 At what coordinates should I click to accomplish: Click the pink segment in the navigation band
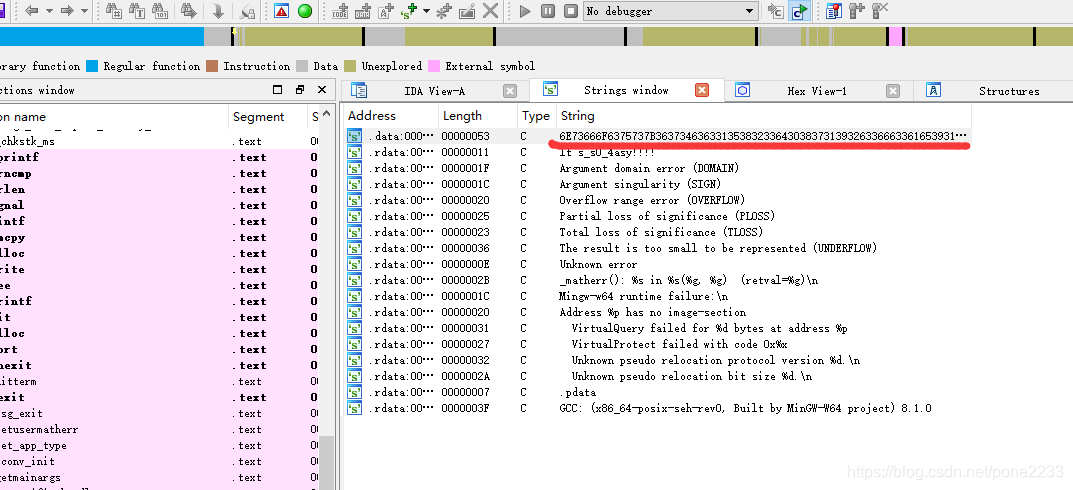pyautogui.click(x=895, y=37)
